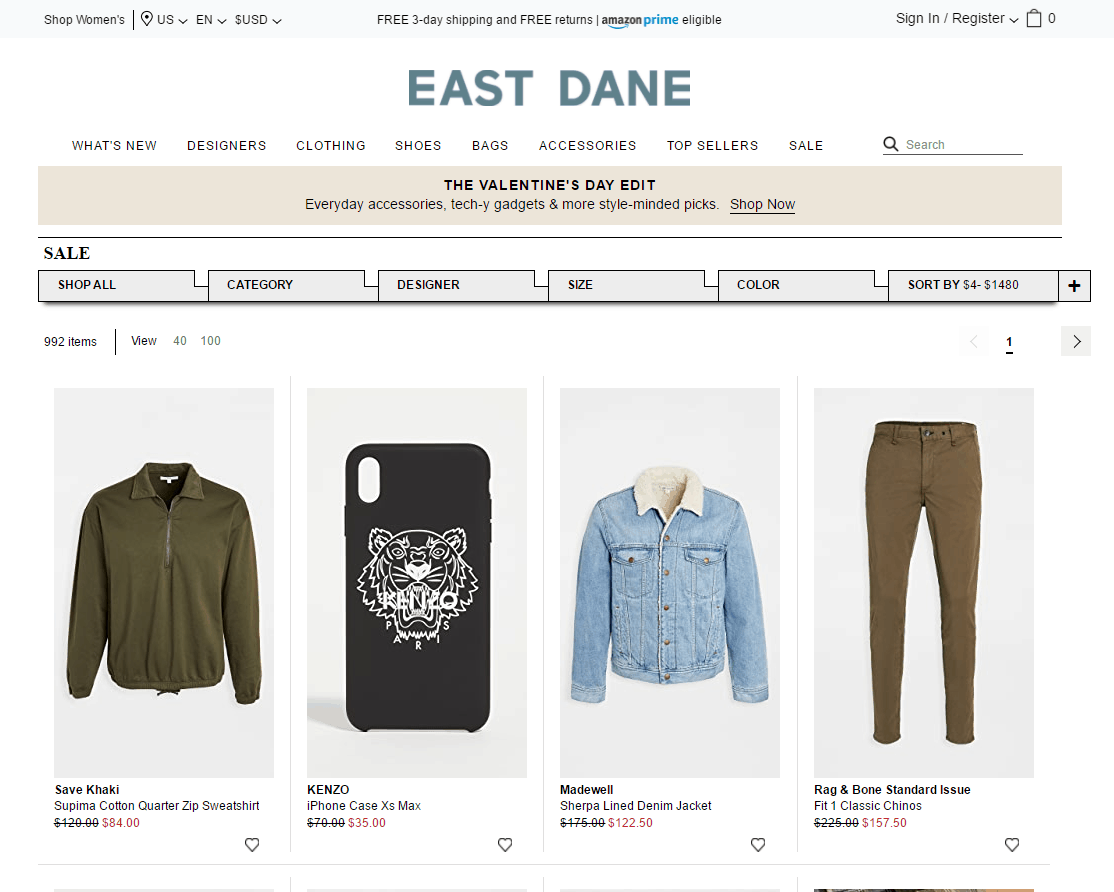Click the amazon prime eligible text
Screen dimensions: 1114x892
click(x=661, y=20)
